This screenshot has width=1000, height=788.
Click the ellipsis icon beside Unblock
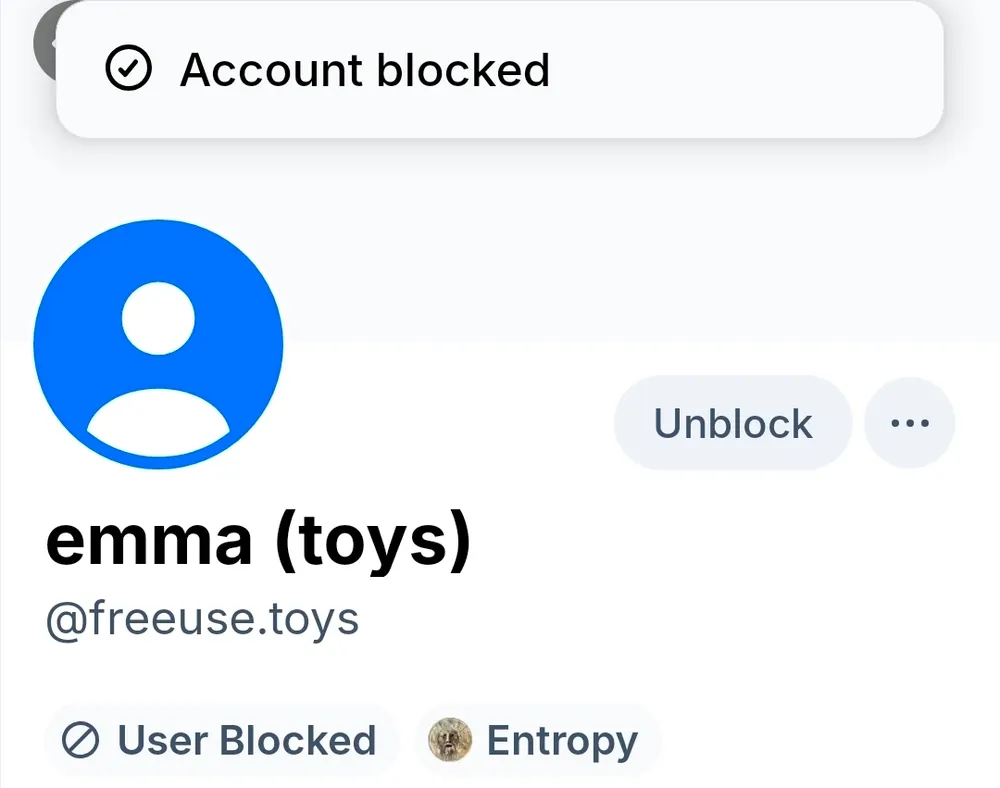point(909,423)
